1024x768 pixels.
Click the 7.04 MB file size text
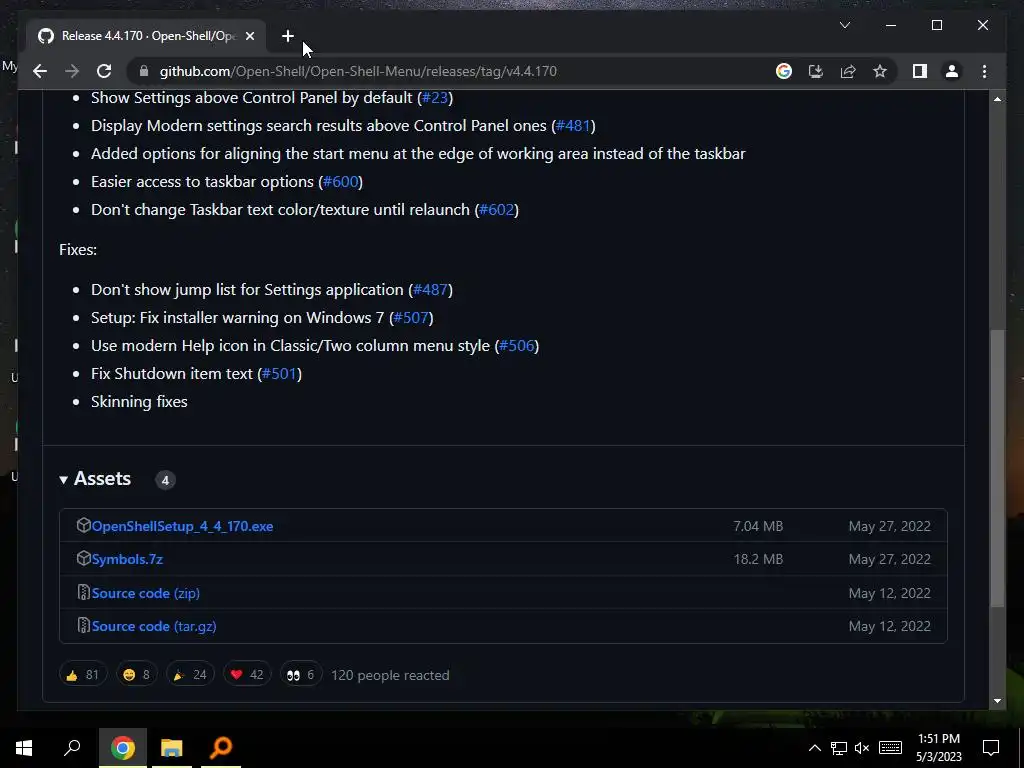[758, 526]
